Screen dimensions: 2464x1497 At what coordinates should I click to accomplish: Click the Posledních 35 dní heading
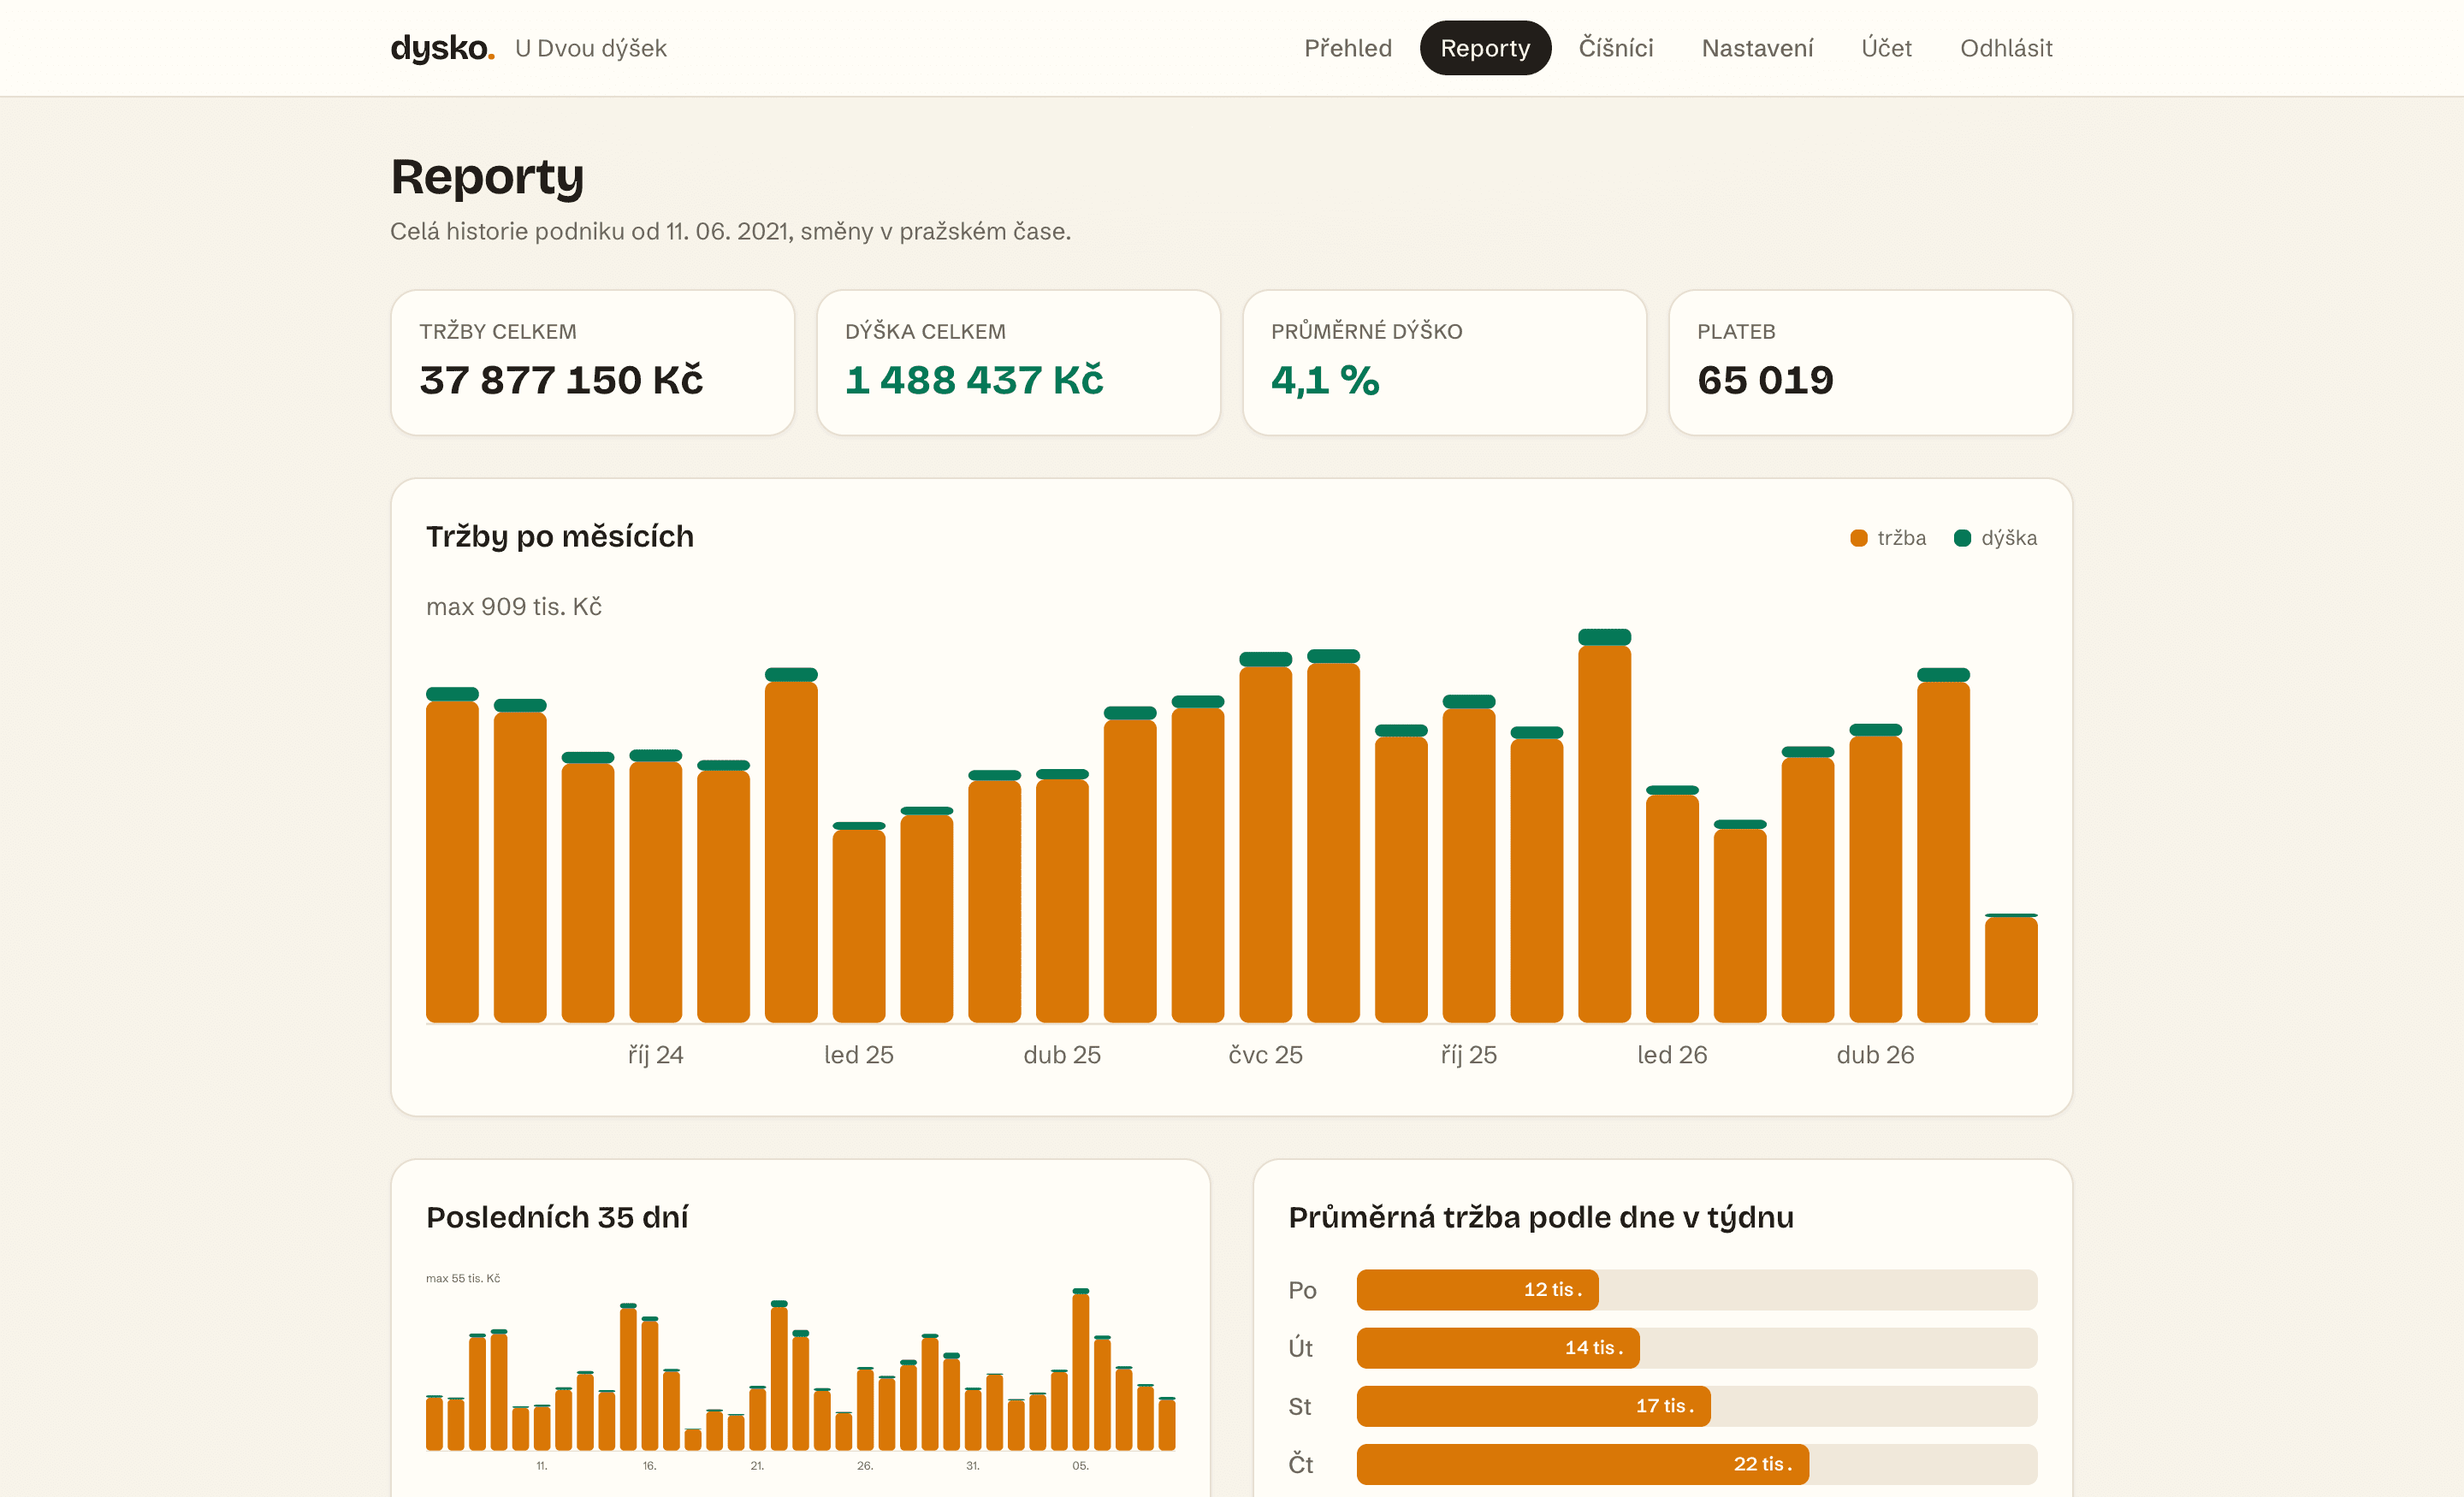click(x=557, y=1217)
